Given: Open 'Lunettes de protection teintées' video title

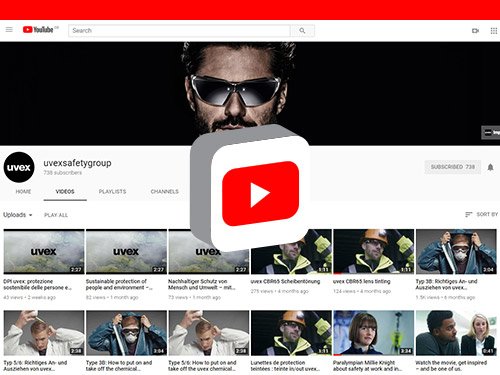Looking at the screenshot, I should click(x=285, y=366).
